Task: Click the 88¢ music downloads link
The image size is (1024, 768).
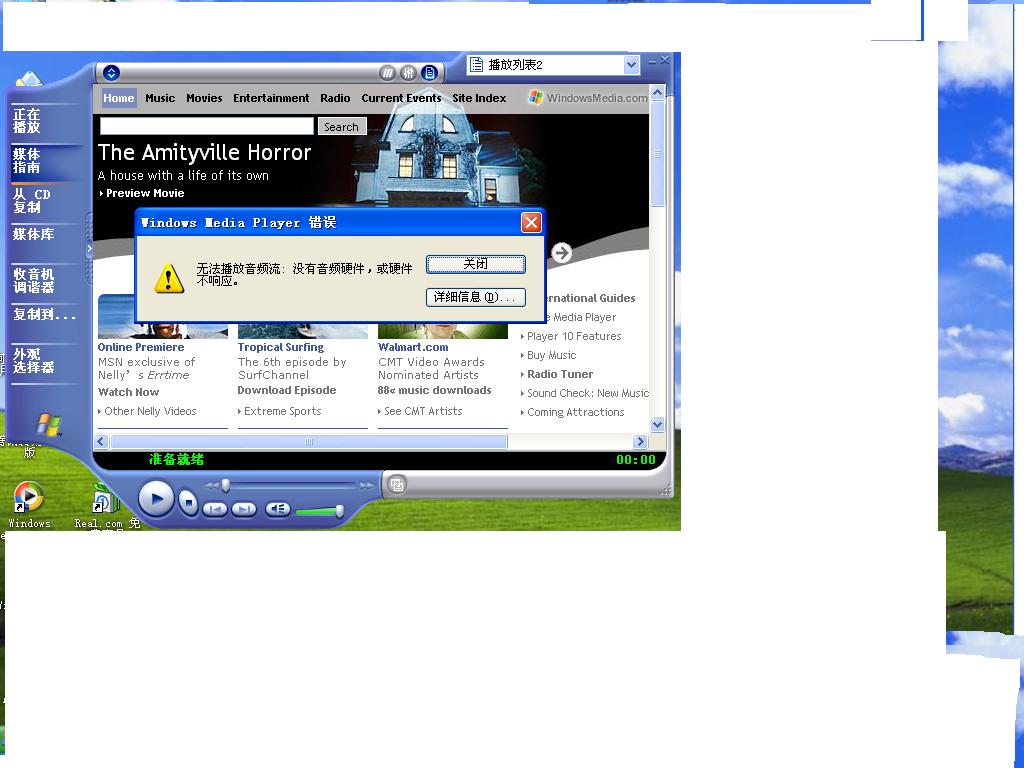Action: click(x=434, y=390)
